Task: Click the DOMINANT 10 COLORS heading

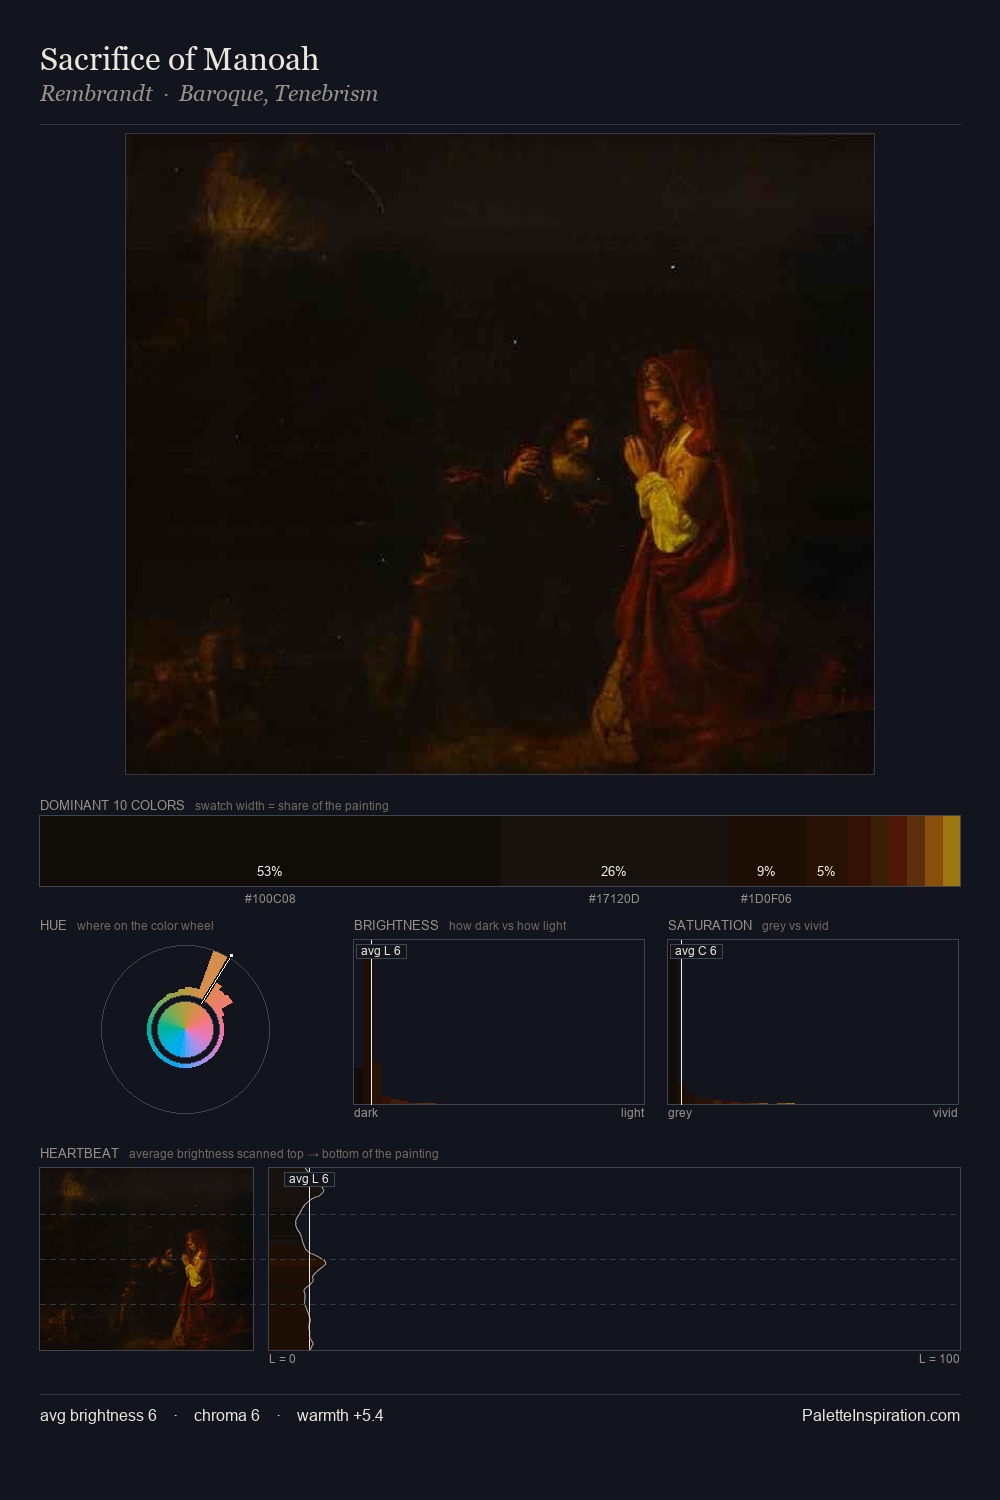Action: [x=112, y=805]
